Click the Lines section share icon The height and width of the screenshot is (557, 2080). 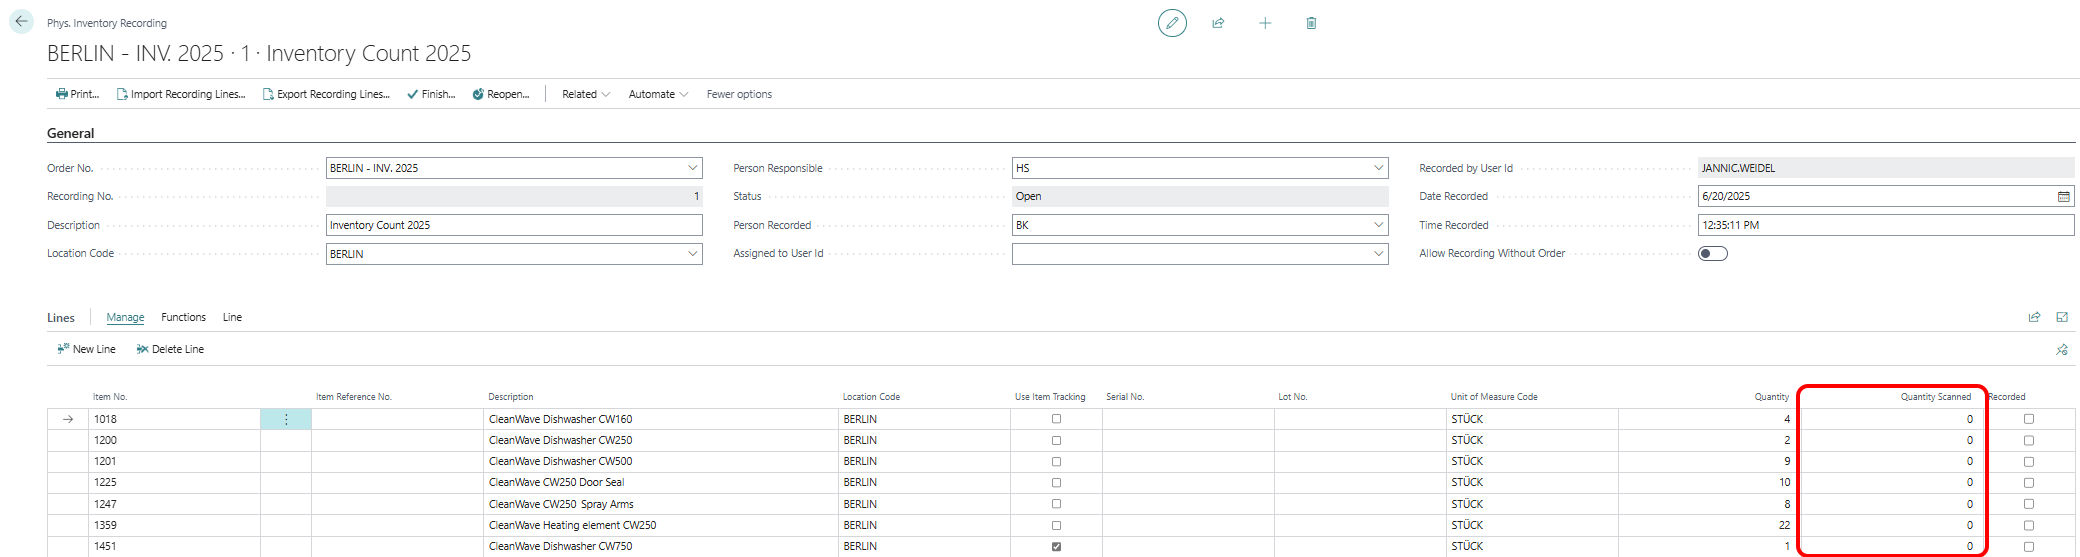(2034, 317)
